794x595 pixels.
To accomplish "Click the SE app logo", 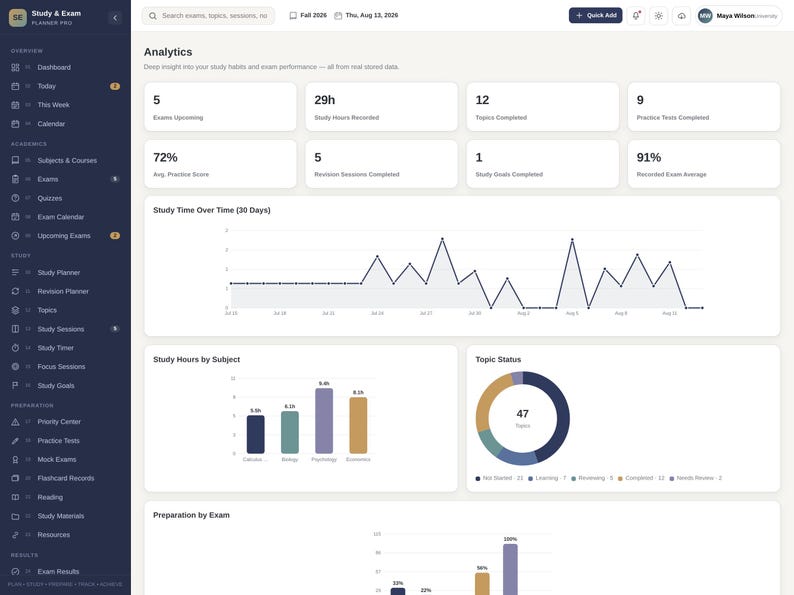I will coord(18,18).
